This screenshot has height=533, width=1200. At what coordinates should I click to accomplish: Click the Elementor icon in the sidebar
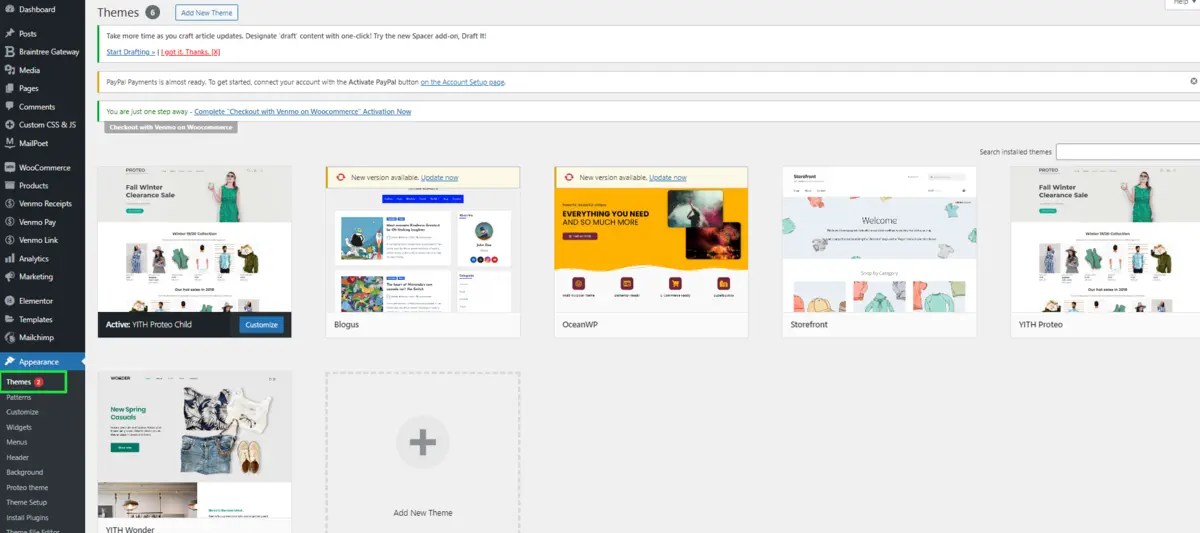[x=9, y=301]
